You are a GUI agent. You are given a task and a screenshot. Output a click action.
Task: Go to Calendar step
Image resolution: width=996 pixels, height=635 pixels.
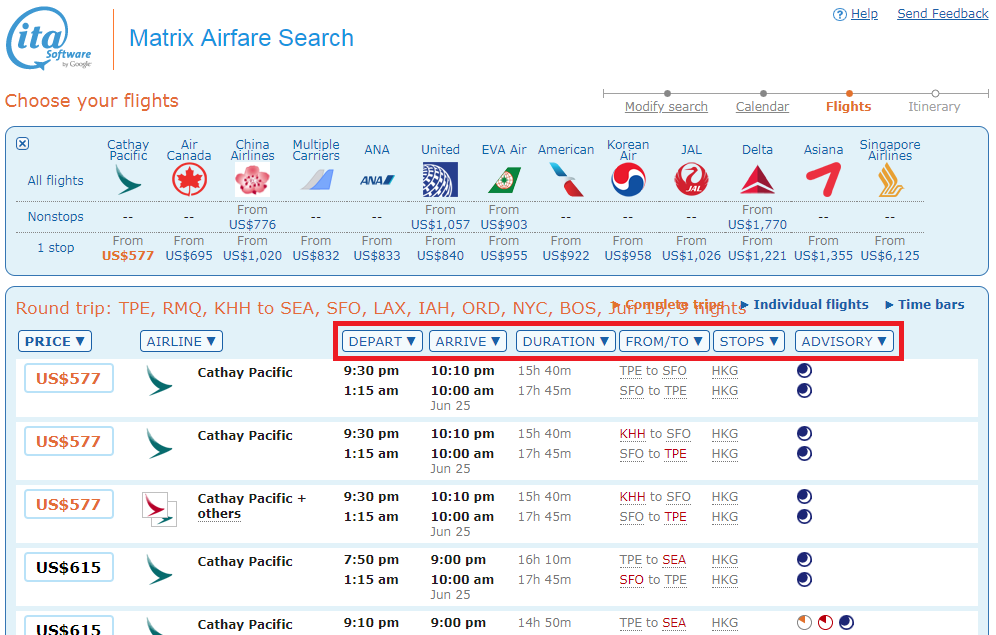762,107
